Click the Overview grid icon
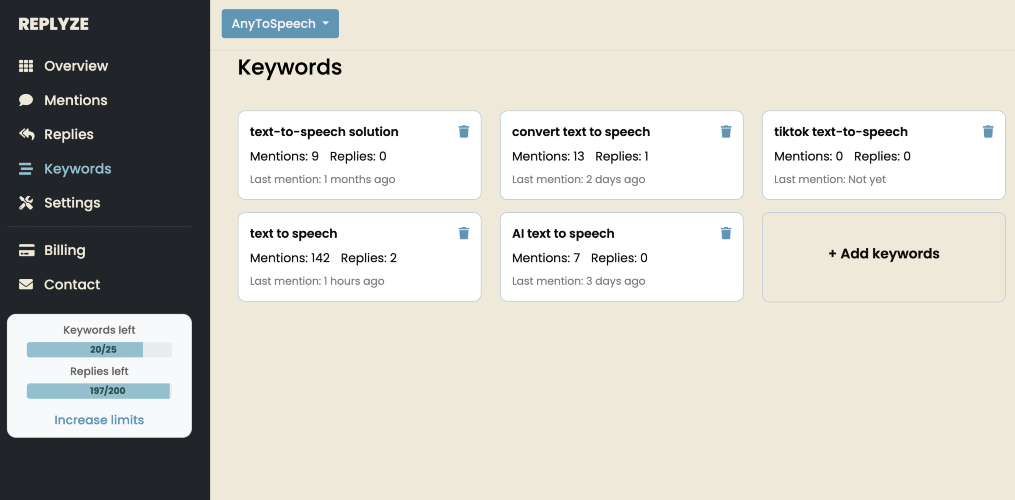 coord(27,66)
